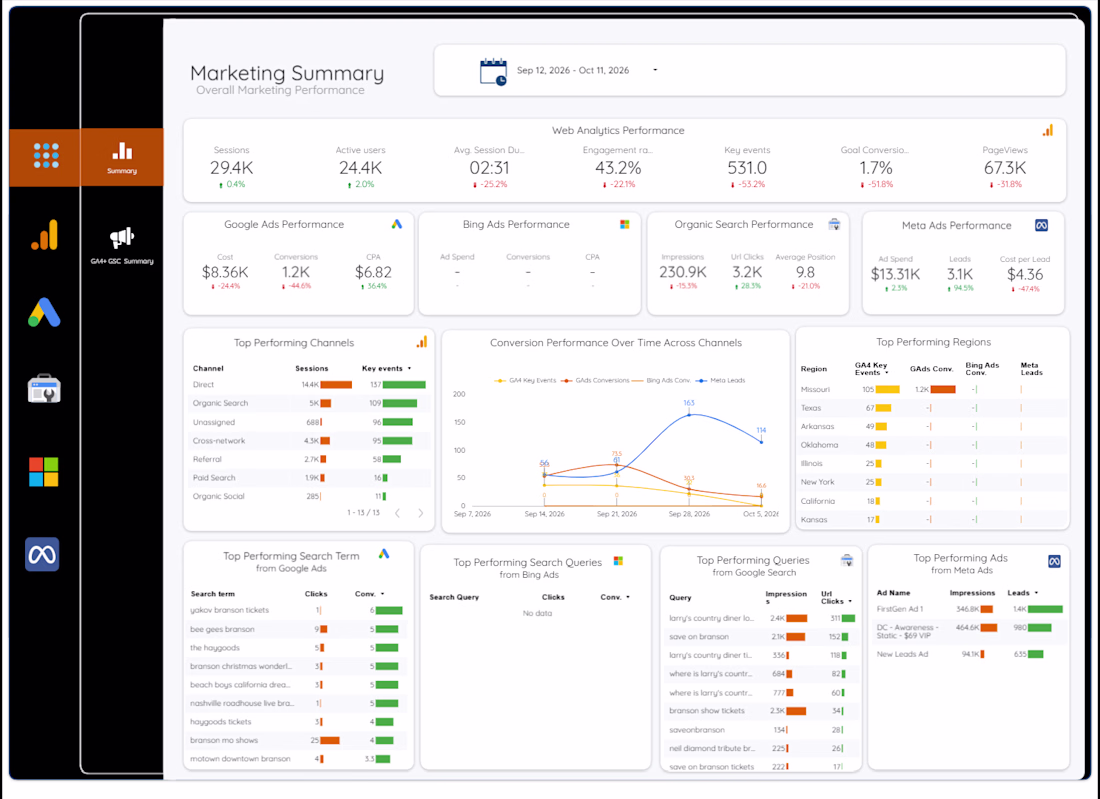Sort Google Search queries by Url Clicks
Viewport: 1100px width, 799px height.
[x=837, y=598]
